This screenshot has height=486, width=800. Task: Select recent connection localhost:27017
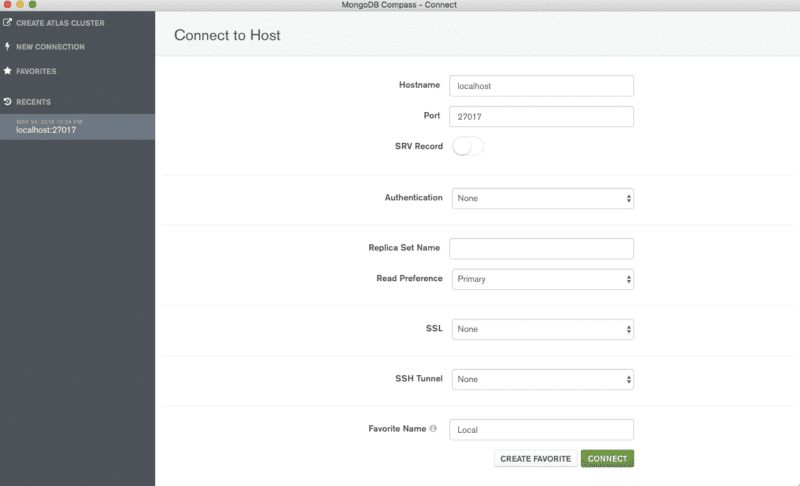click(x=78, y=126)
